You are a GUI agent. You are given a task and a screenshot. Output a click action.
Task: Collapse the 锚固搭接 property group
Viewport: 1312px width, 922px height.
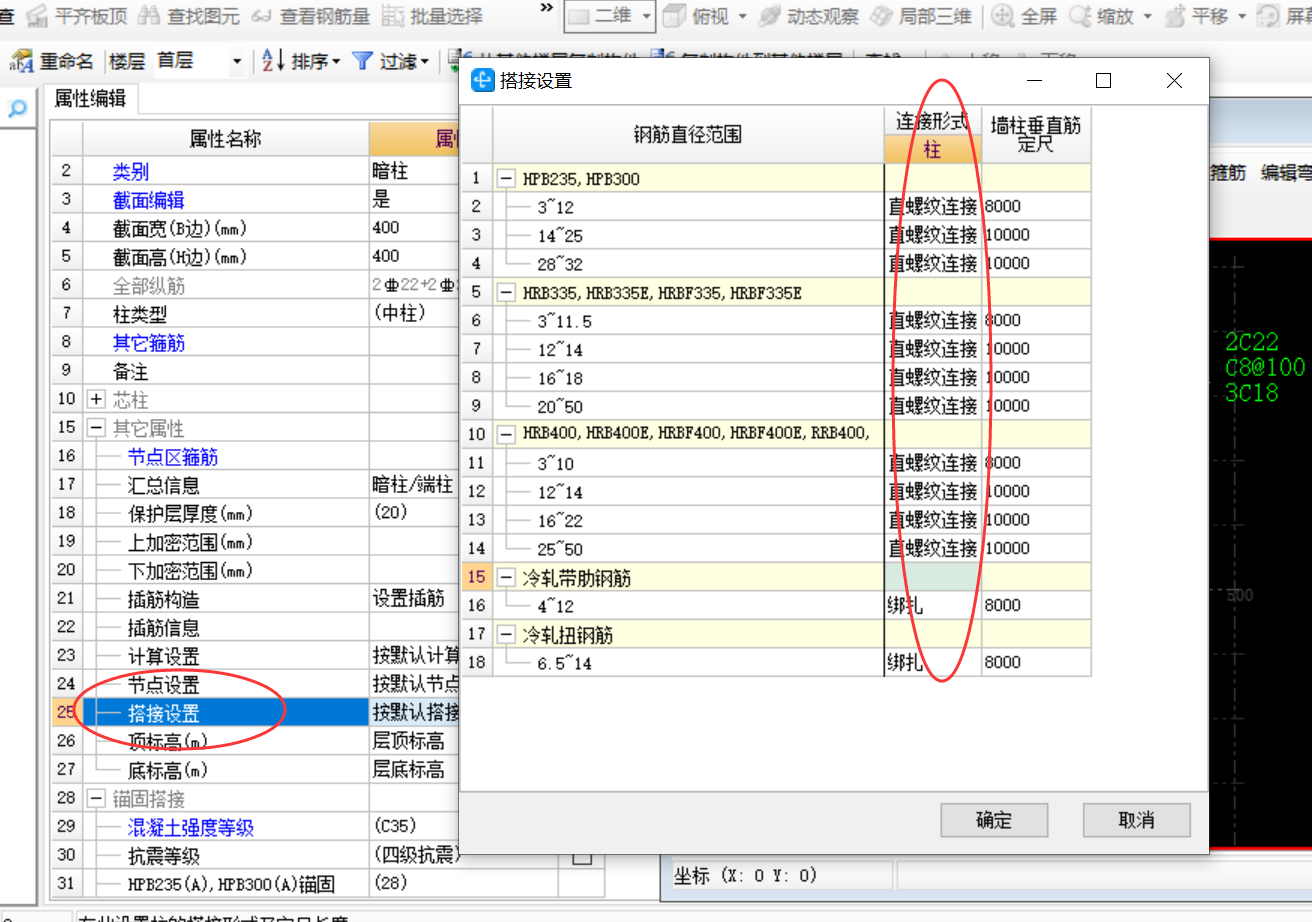click(96, 799)
